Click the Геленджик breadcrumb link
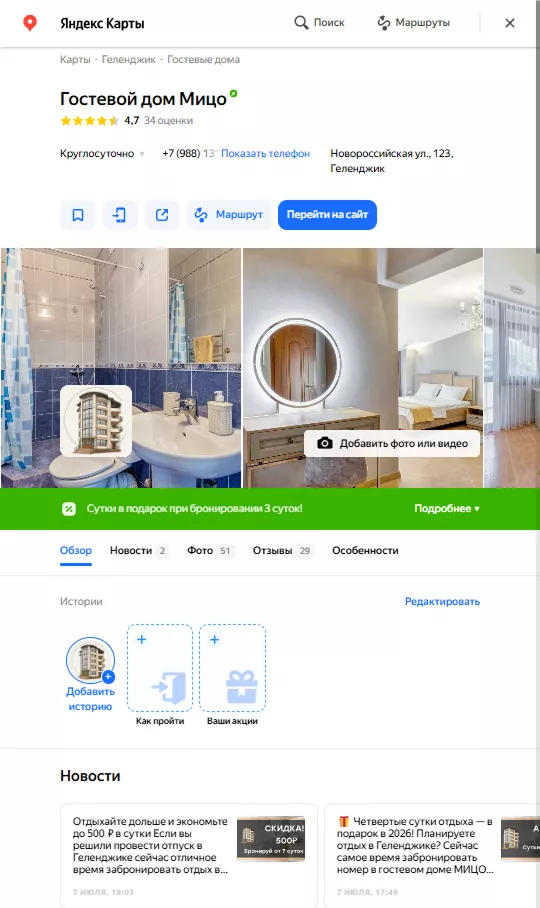 click(x=128, y=60)
